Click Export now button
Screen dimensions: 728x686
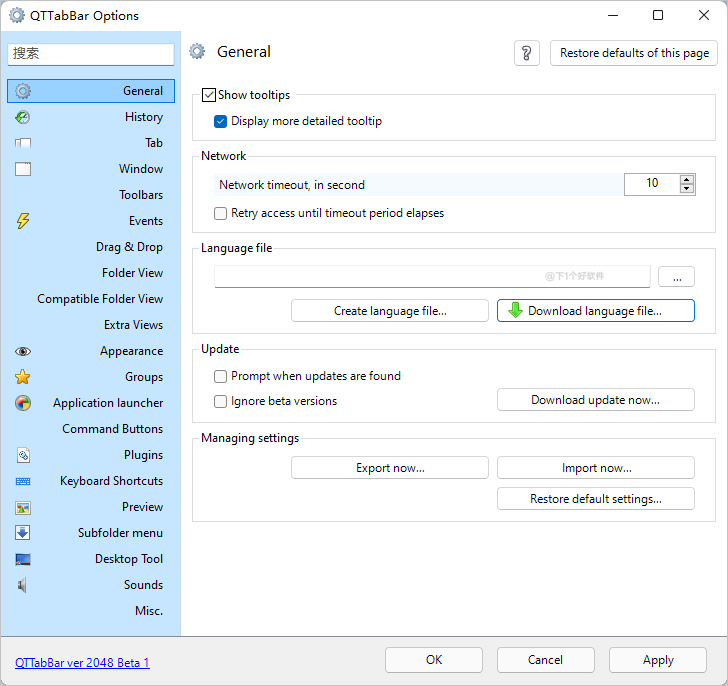390,467
